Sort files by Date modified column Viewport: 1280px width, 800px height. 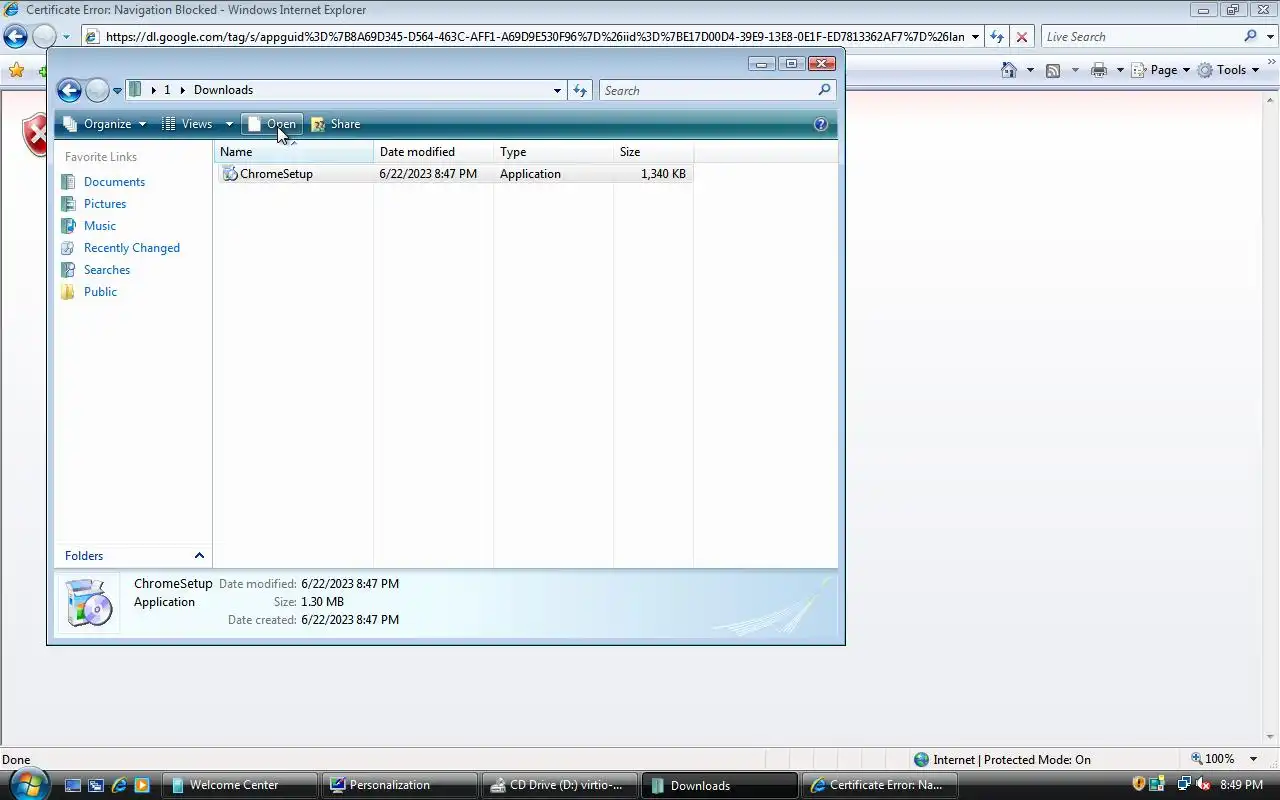(x=433, y=152)
